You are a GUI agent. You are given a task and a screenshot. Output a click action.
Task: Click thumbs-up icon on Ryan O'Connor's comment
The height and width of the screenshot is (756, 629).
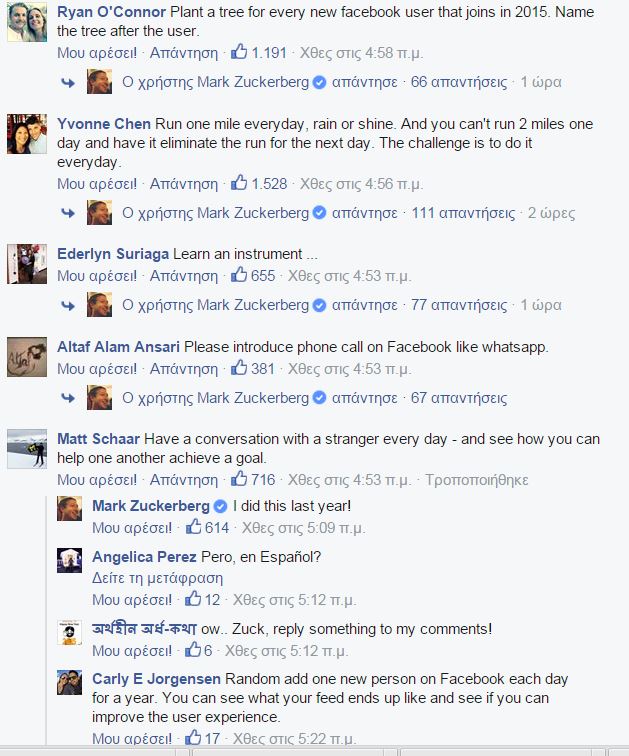click(239, 50)
